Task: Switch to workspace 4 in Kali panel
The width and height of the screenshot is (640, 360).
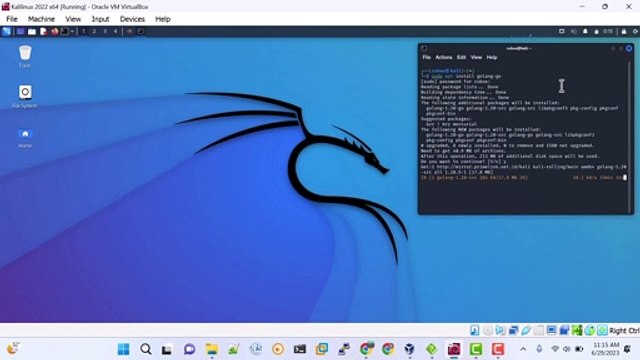Action: click(x=116, y=31)
